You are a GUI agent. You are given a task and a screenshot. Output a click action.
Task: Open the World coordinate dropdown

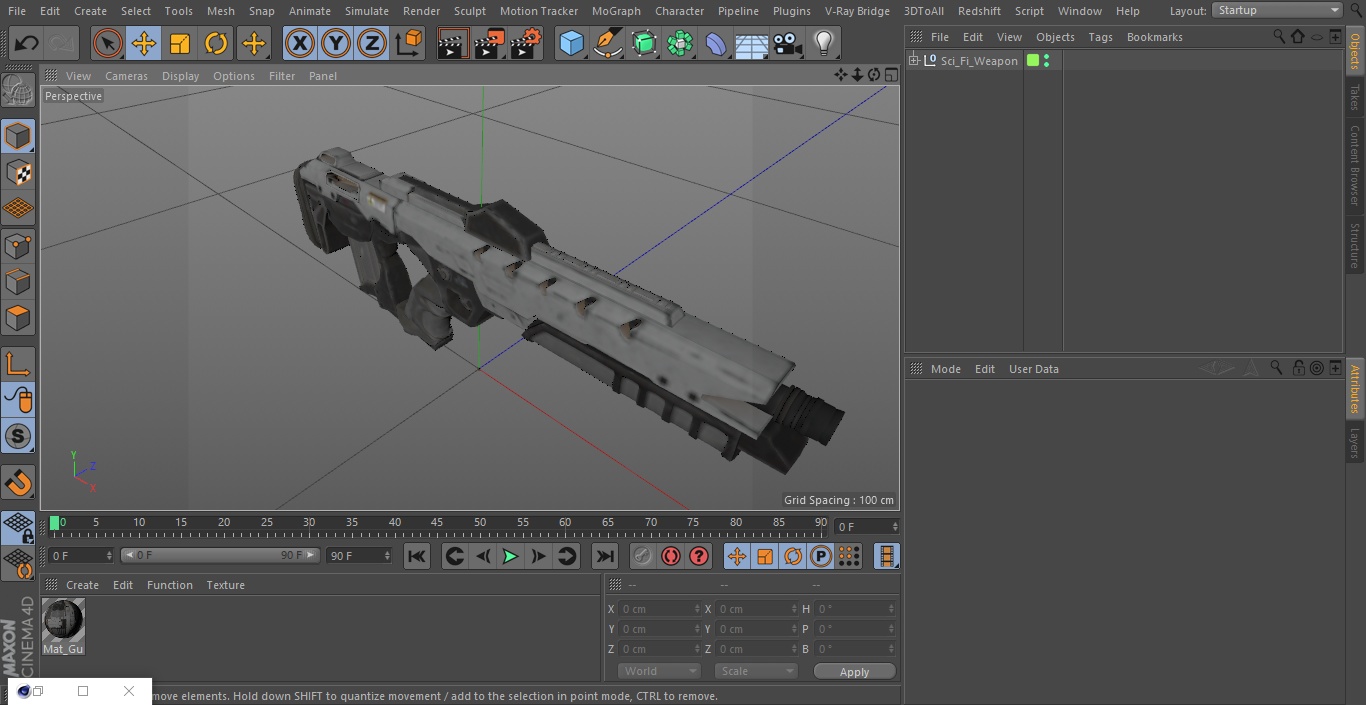(x=659, y=671)
